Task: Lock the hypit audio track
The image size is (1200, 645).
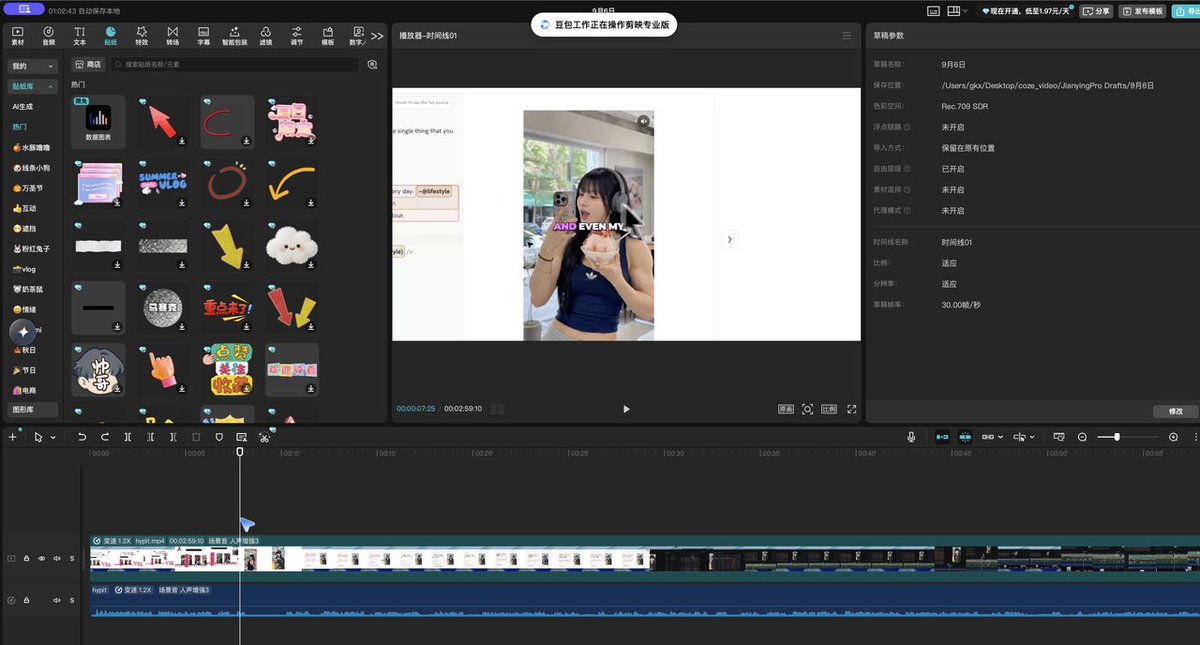Action: click(x=26, y=600)
